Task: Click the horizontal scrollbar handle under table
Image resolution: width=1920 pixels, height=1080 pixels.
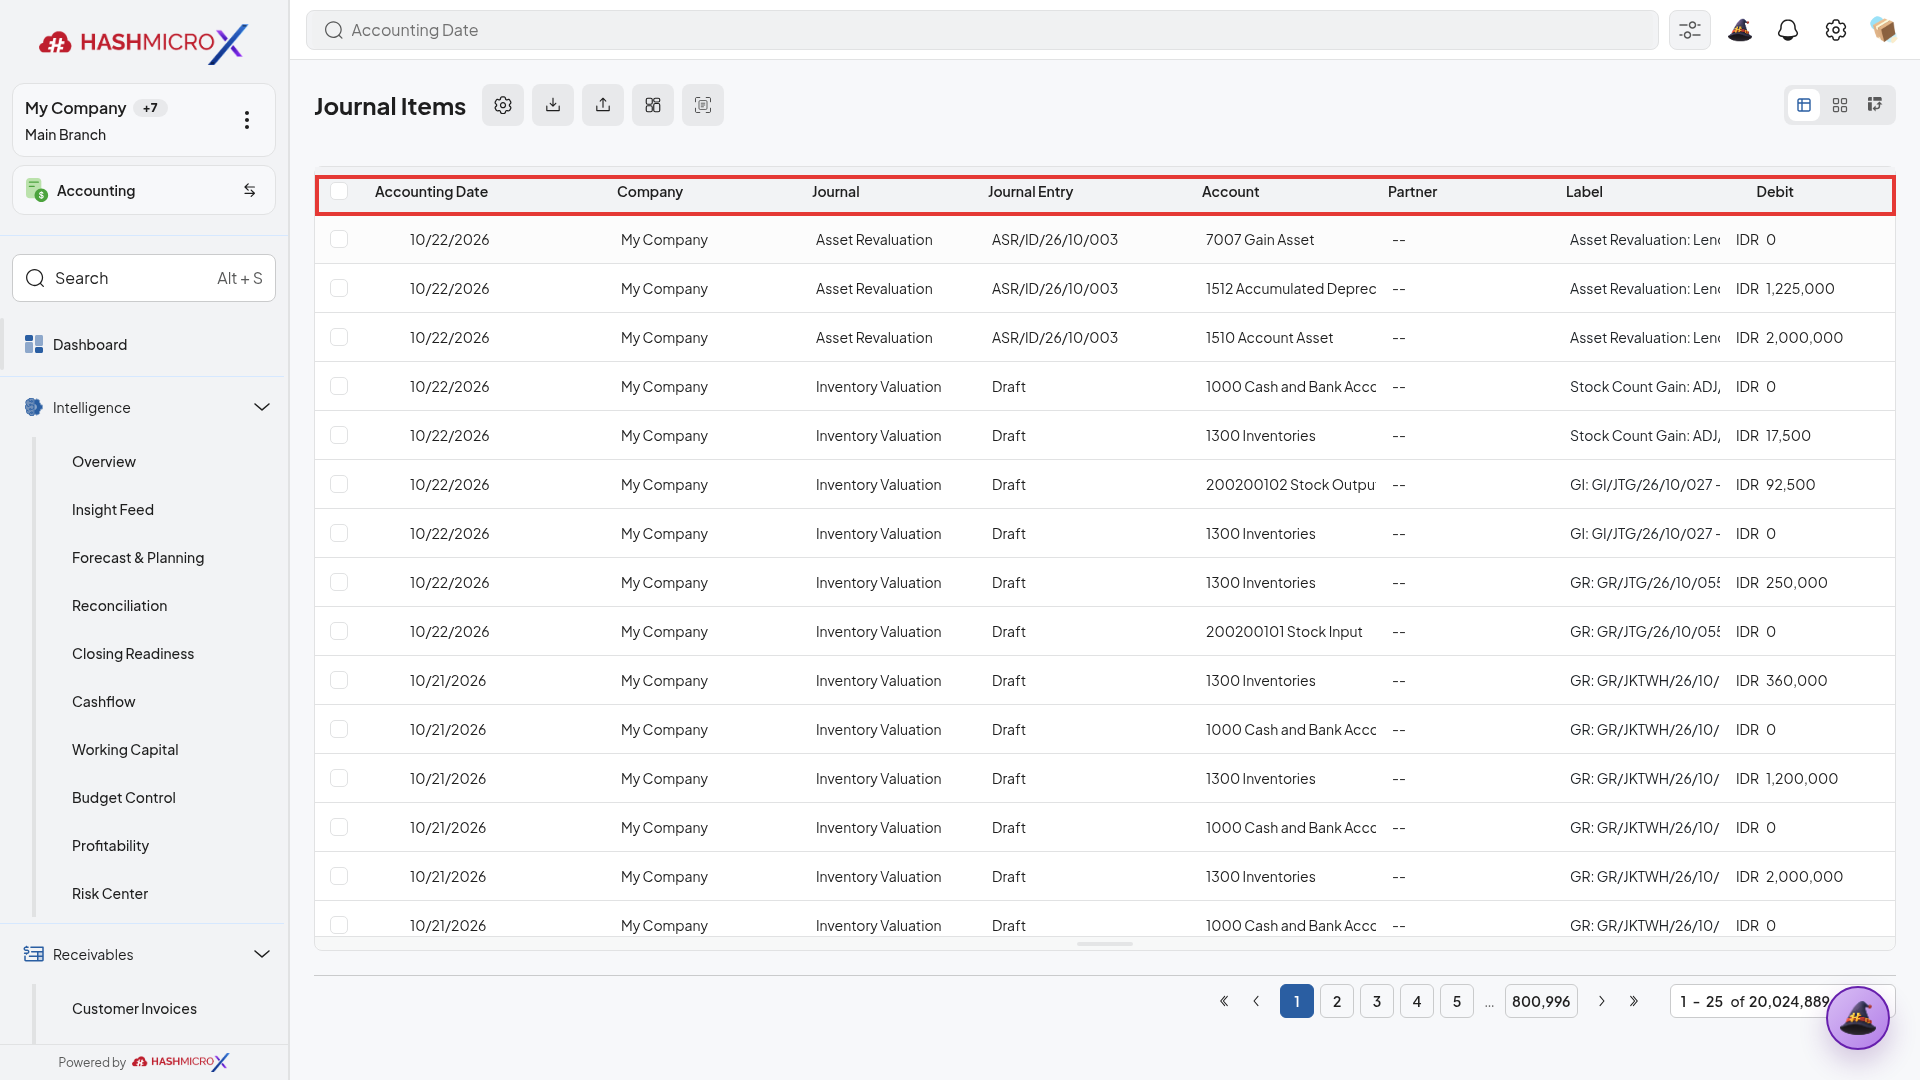Action: point(1105,943)
